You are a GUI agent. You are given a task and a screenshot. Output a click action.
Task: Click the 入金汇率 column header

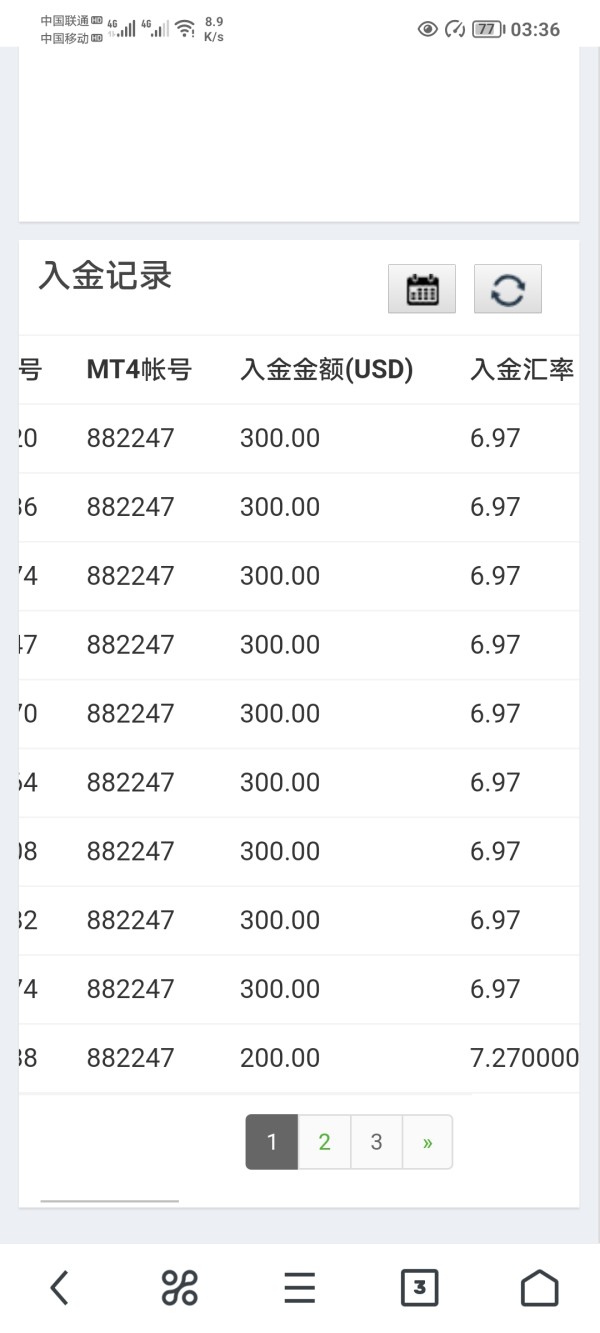click(522, 370)
